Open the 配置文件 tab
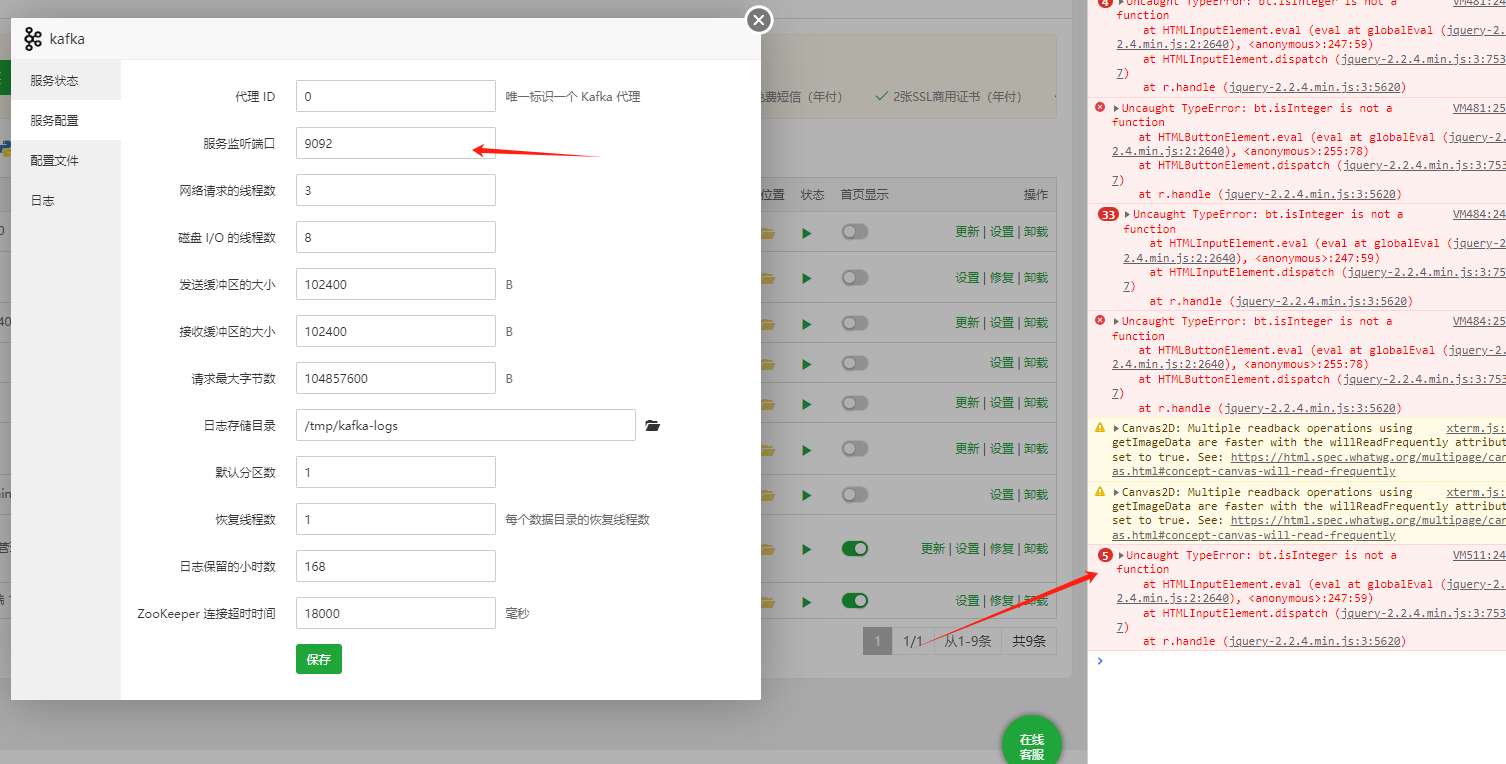 click(x=66, y=160)
